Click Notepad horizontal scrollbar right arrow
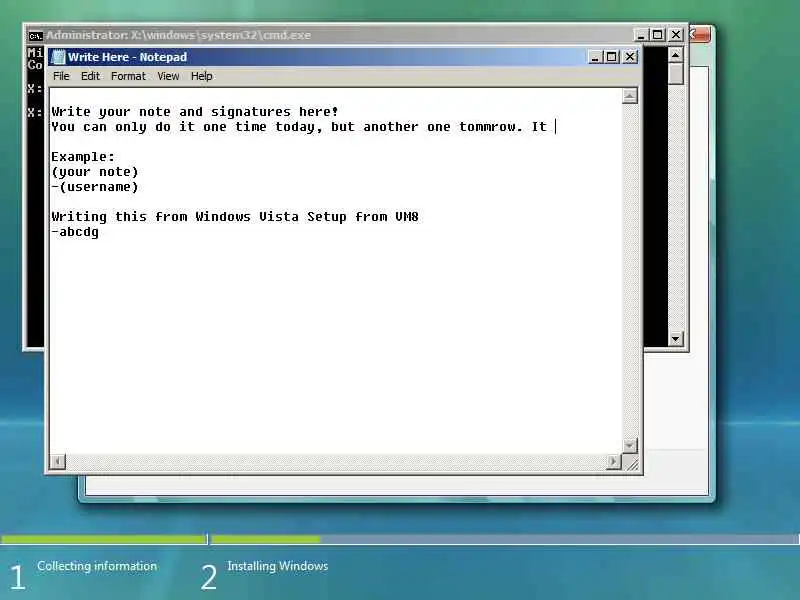The width and height of the screenshot is (800, 600). 613,462
